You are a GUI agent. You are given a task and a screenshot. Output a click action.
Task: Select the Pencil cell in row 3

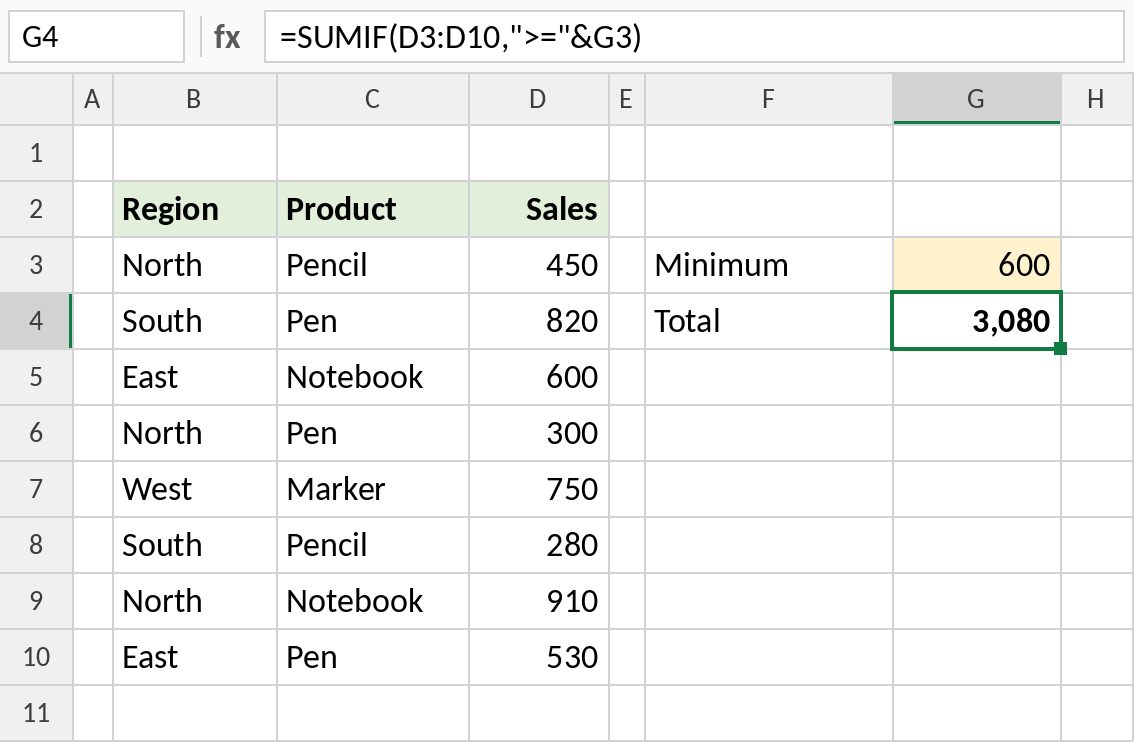click(372, 265)
